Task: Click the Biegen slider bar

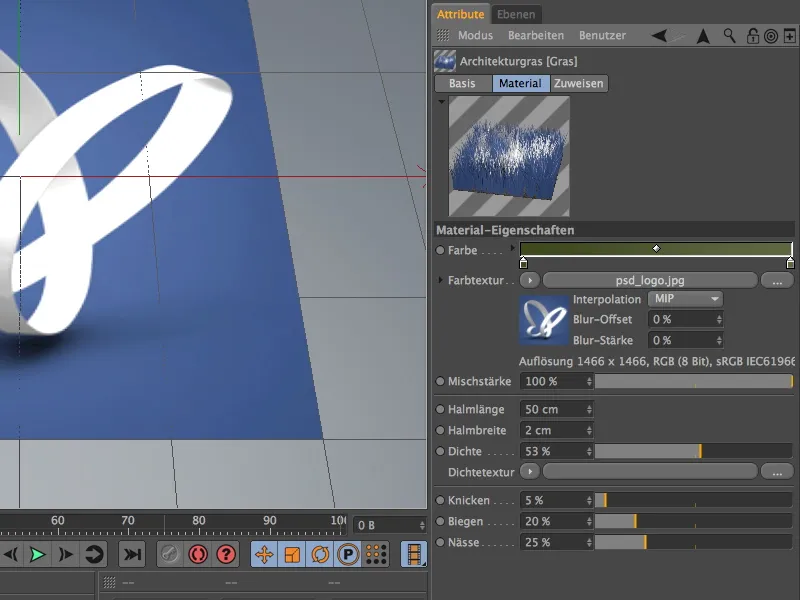Action: [x=692, y=521]
